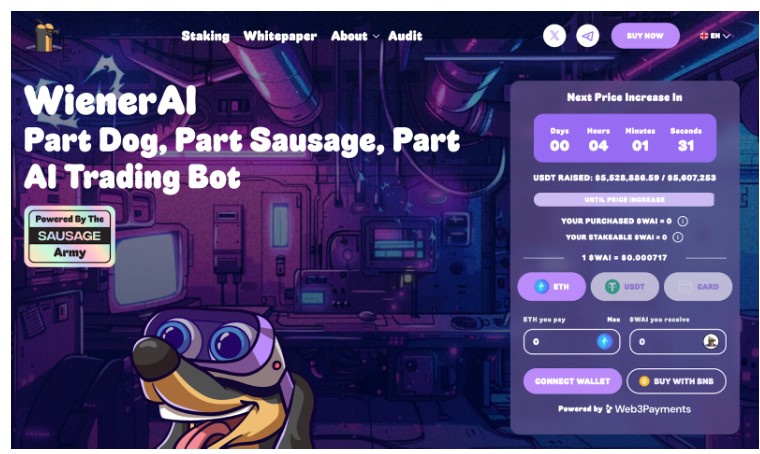
Task: Click WAI token icon in receive field
Action: pos(711,342)
